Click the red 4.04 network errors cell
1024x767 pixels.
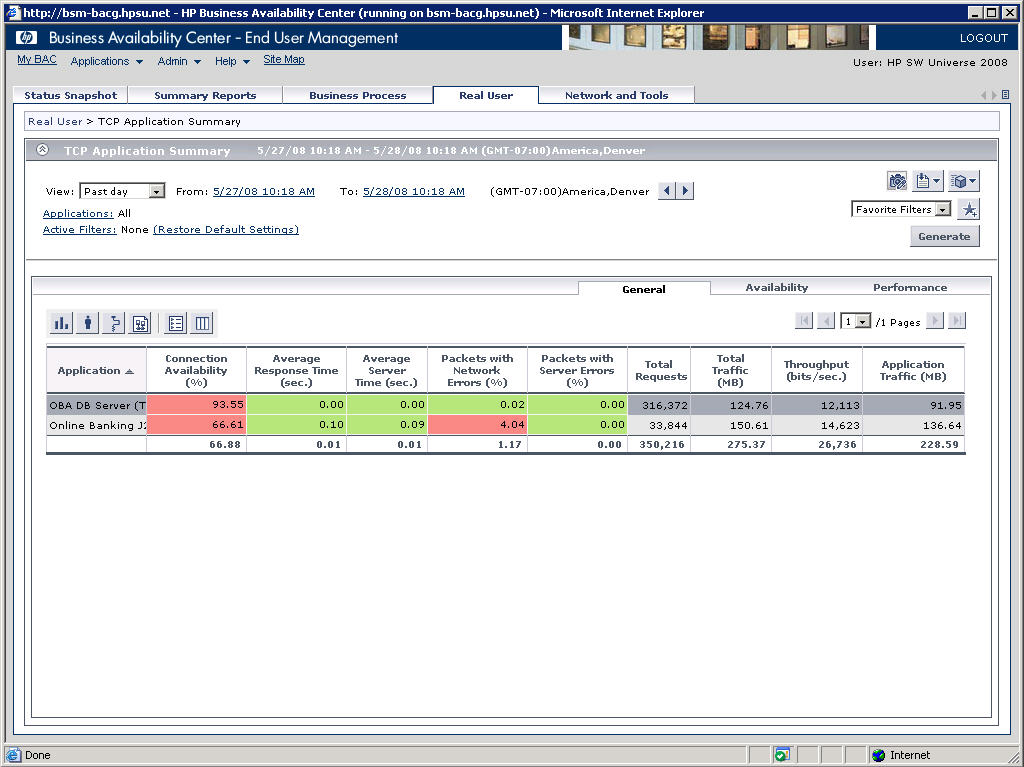pos(477,425)
